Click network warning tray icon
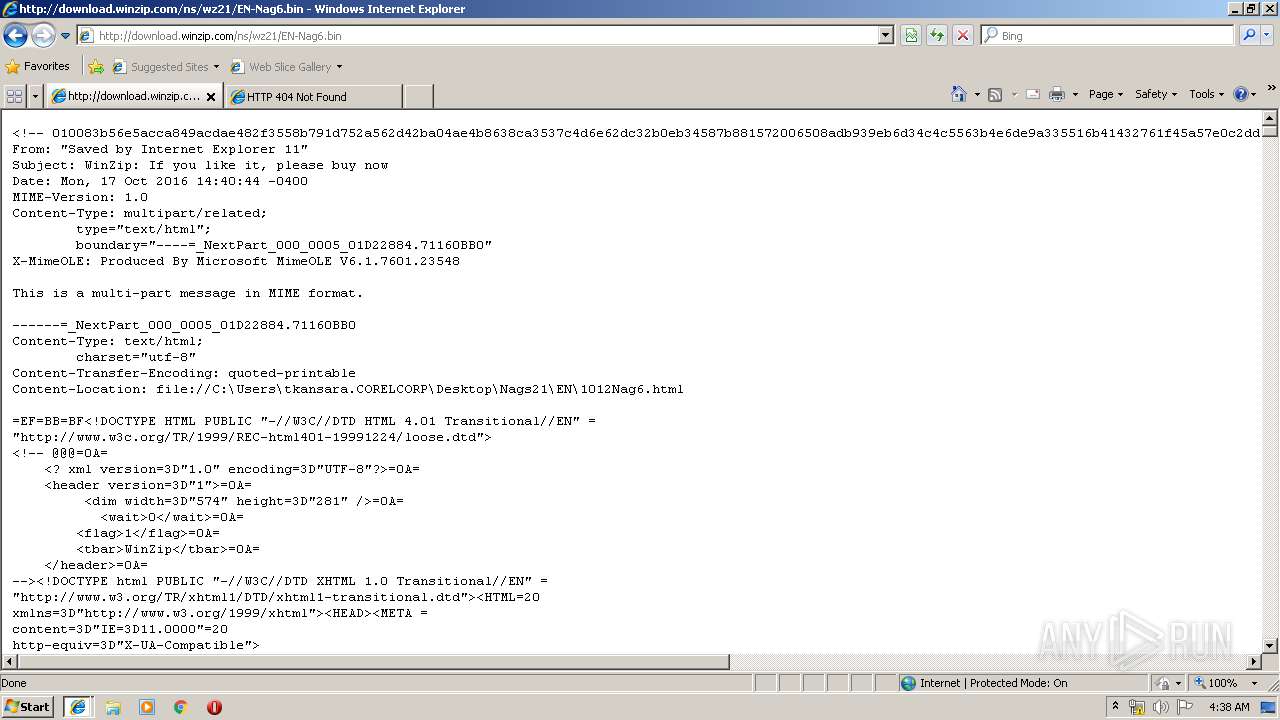The width and height of the screenshot is (1280, 720). tap(1137, 707)
